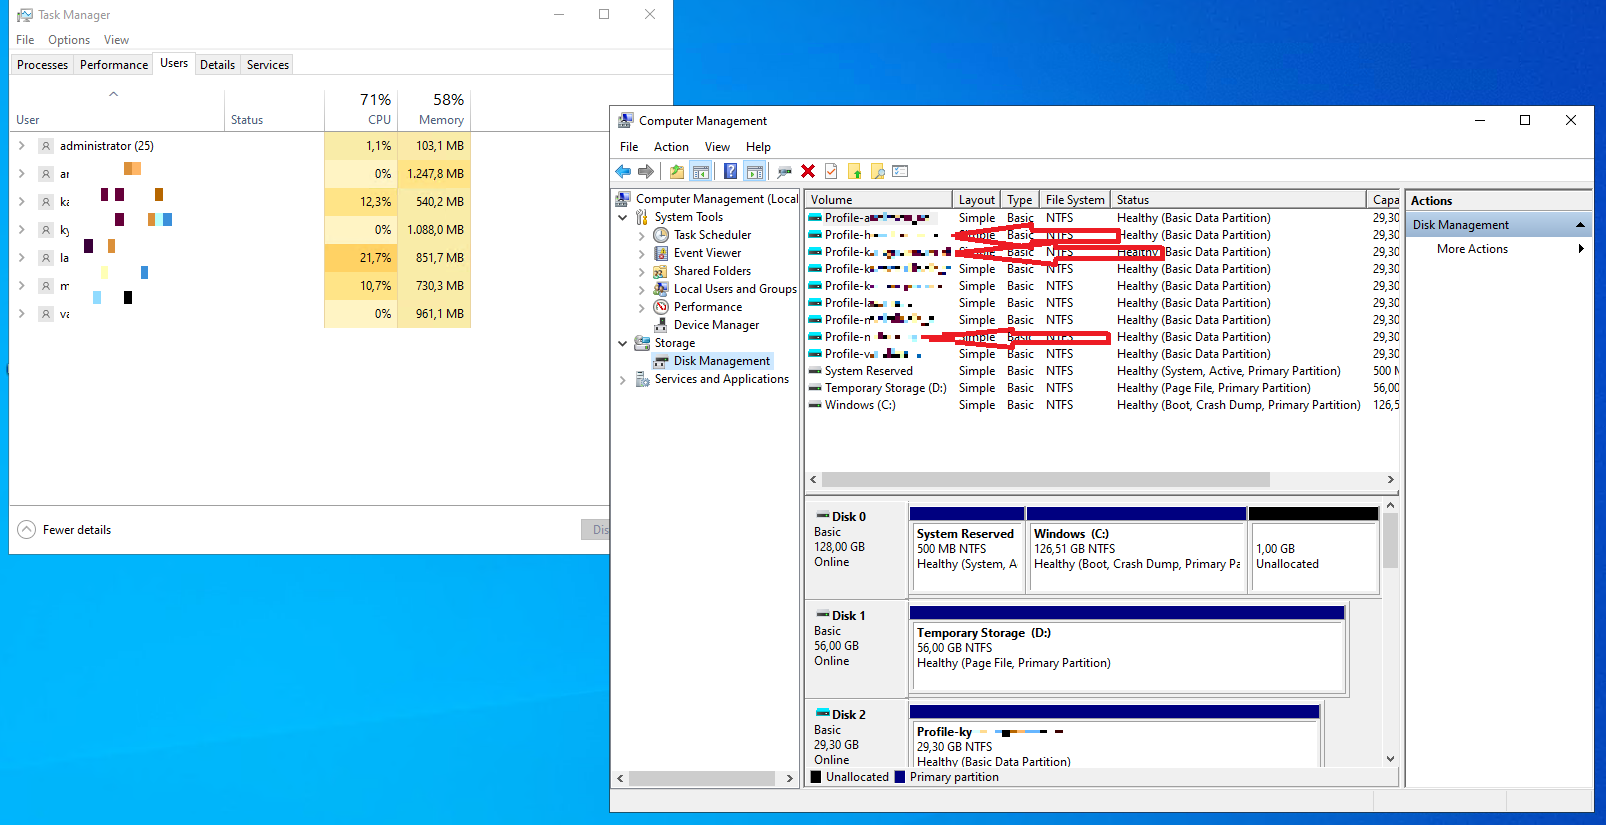This screenshot has width=1606, height=825.
Task: Switch to Processes tab in Task Manager
Action: [x=43, y=65]
